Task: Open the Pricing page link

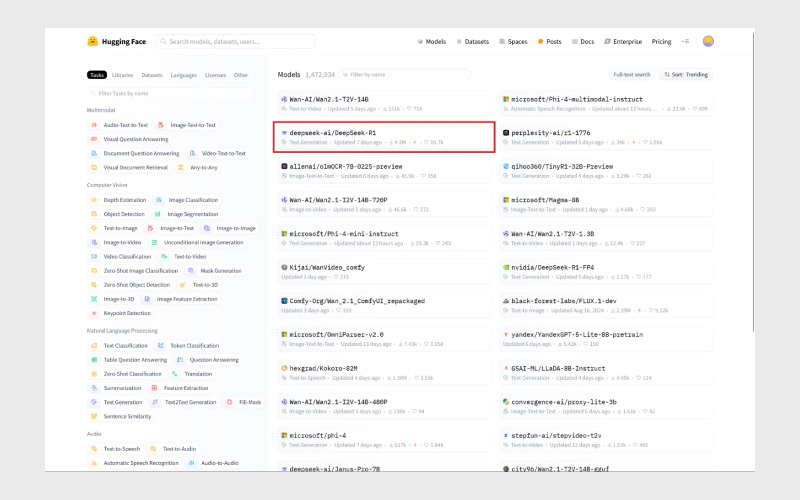Action: [661, 42]
